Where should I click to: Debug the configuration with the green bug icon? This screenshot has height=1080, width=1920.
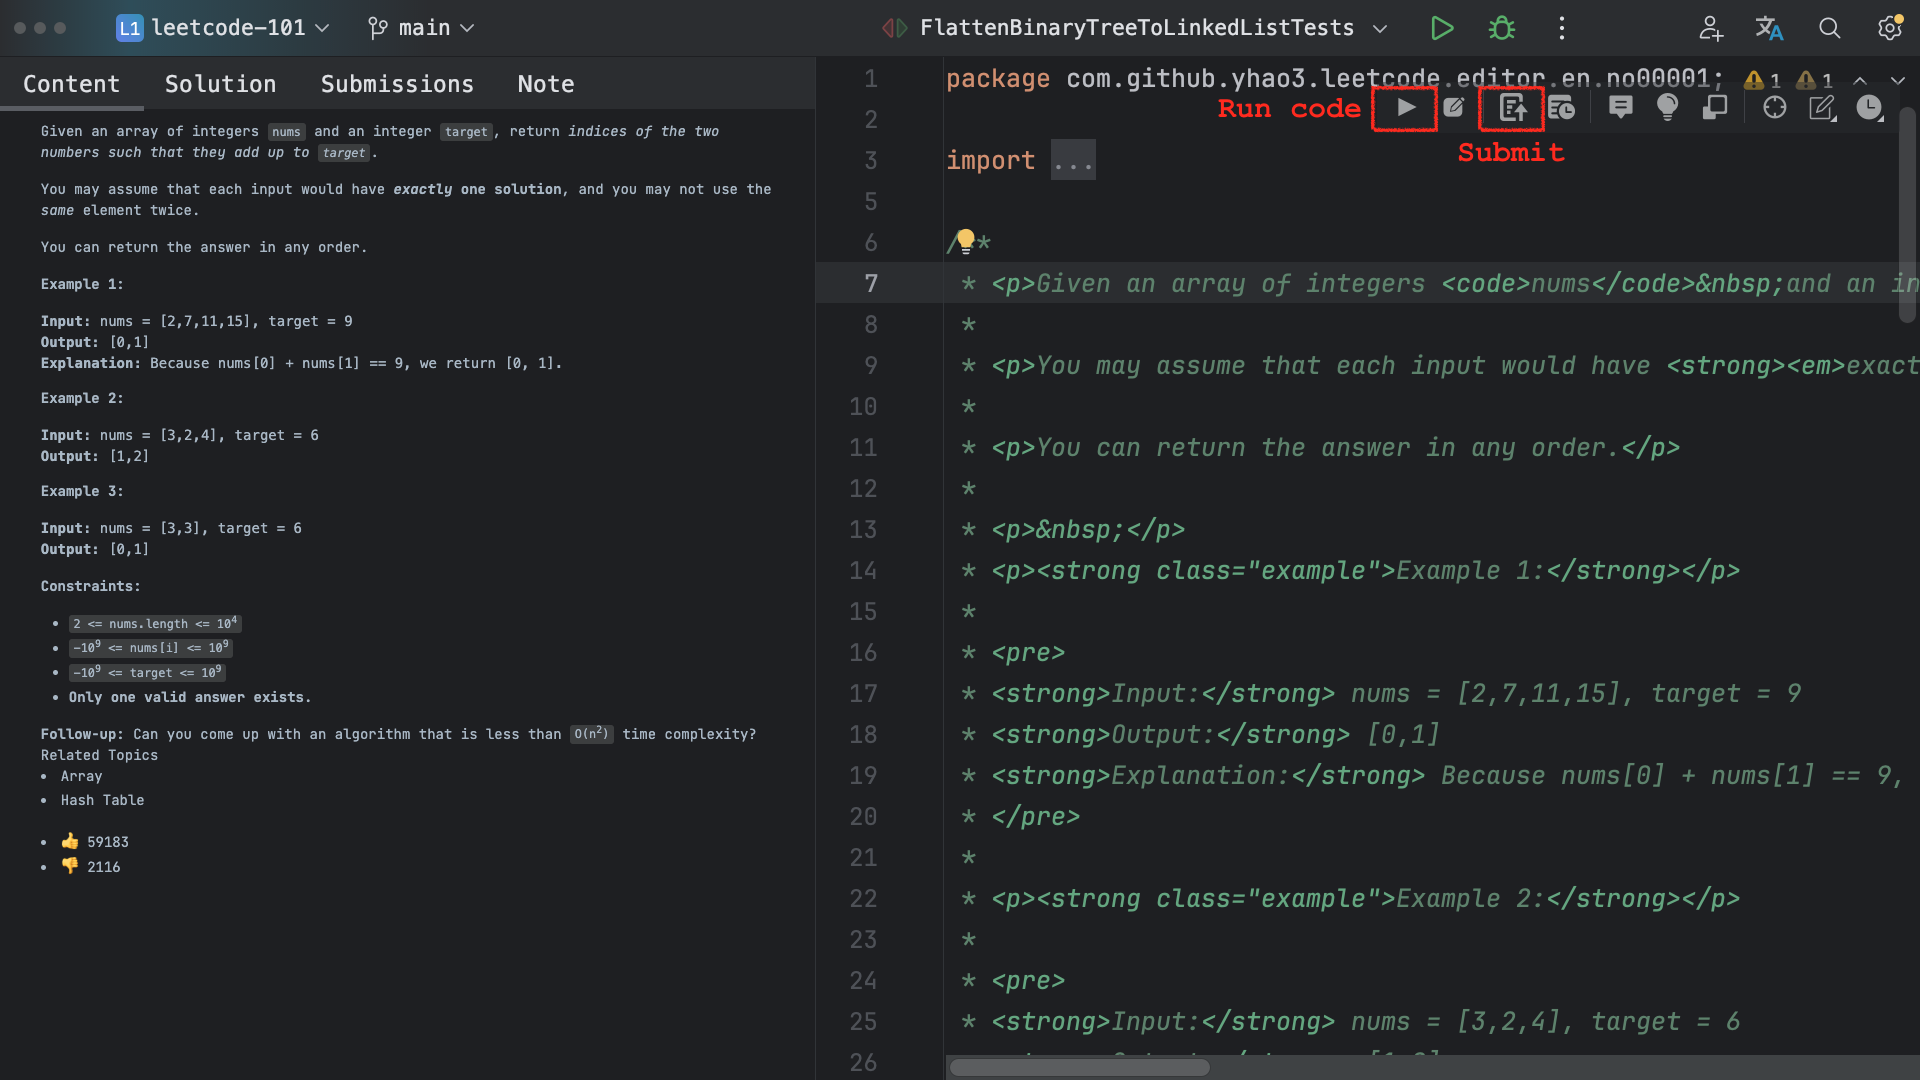click(x=1502, y=28)
